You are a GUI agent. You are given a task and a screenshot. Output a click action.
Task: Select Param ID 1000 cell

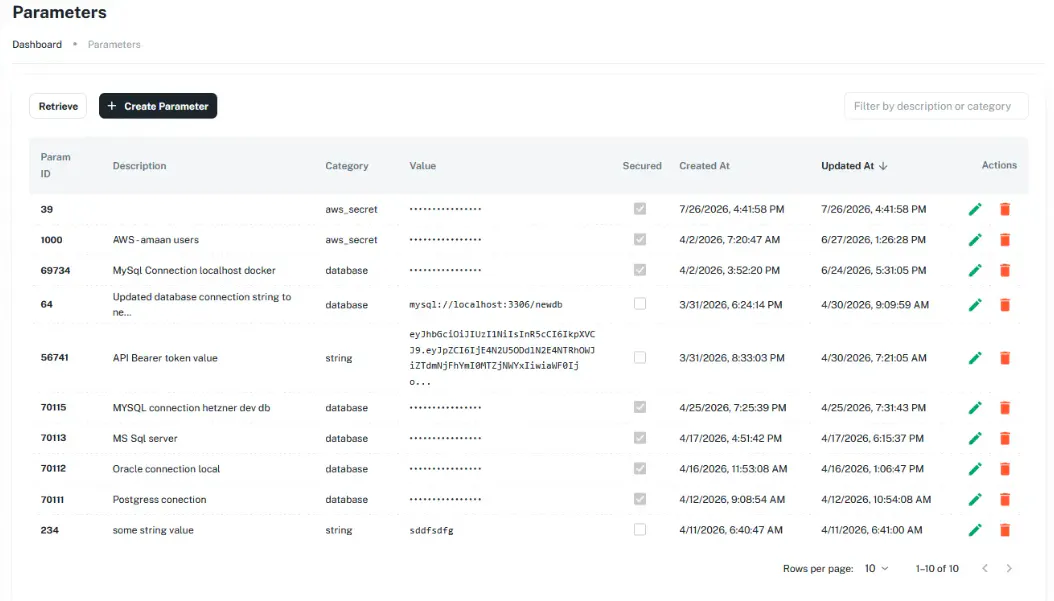click(x=51, y=239)
